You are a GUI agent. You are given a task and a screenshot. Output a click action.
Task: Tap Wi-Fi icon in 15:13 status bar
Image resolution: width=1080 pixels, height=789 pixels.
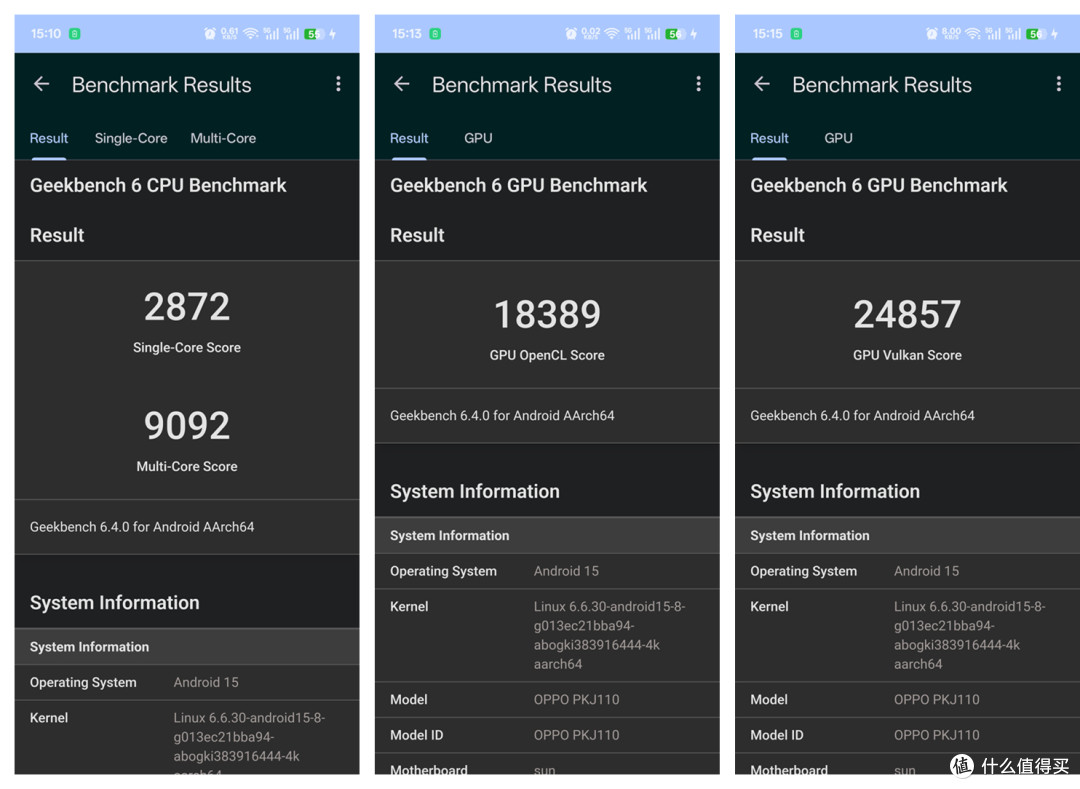[x=612, y=33]
